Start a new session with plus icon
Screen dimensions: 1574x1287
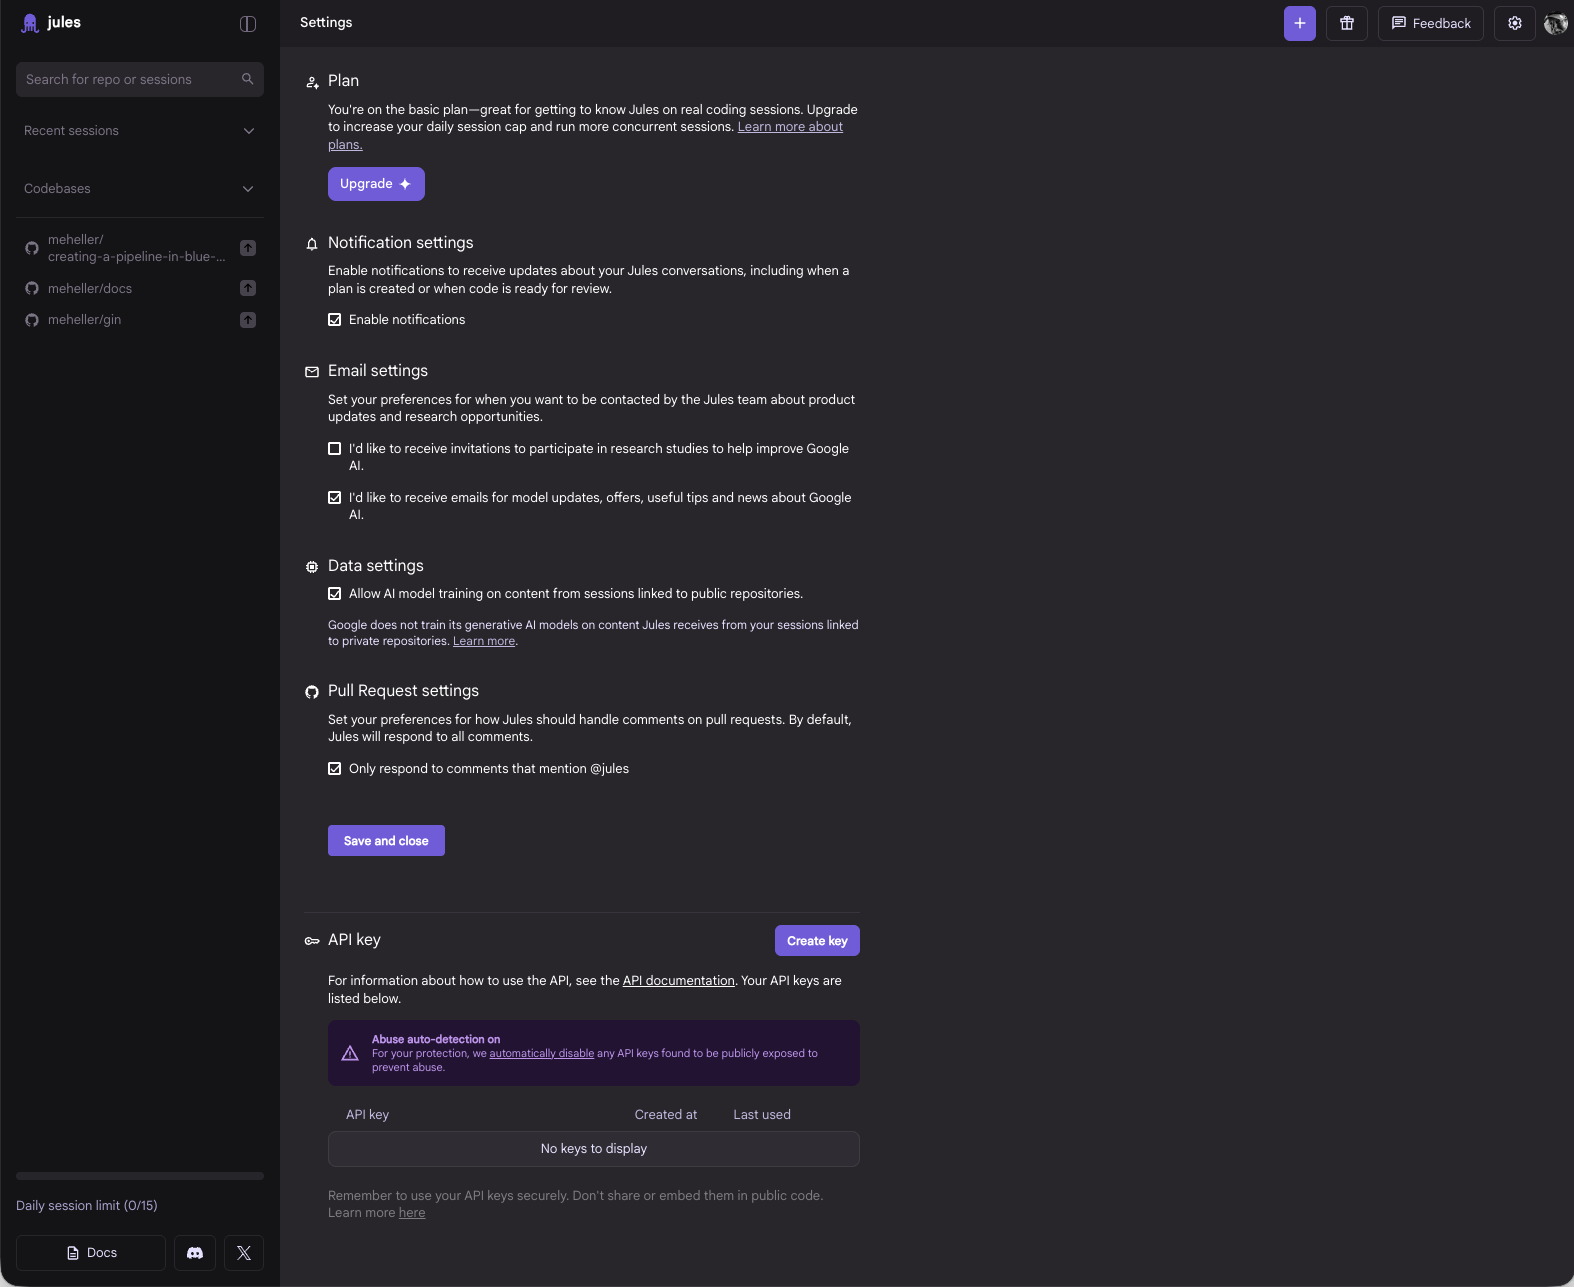click(1299, 23)
